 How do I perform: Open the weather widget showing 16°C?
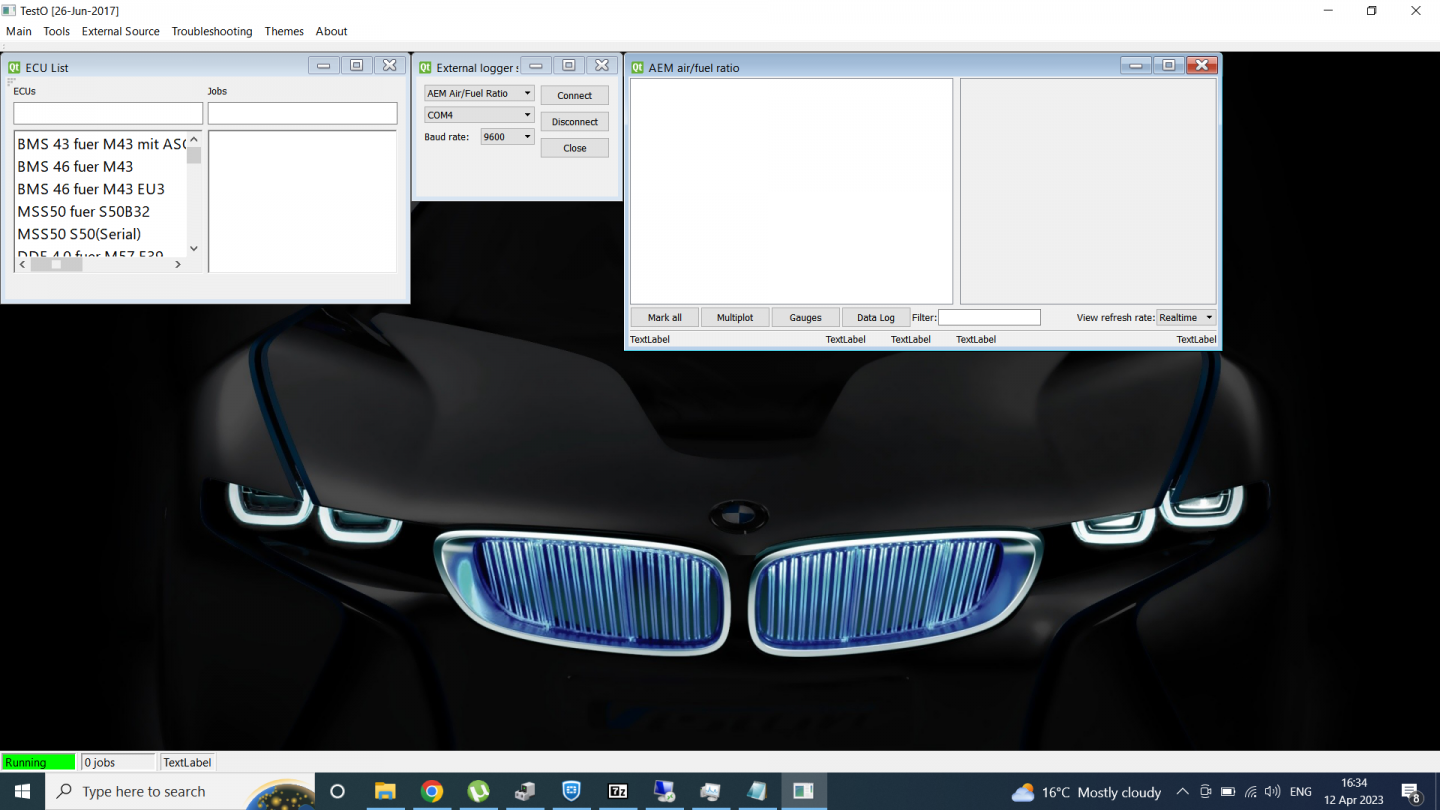point(1086,792)
